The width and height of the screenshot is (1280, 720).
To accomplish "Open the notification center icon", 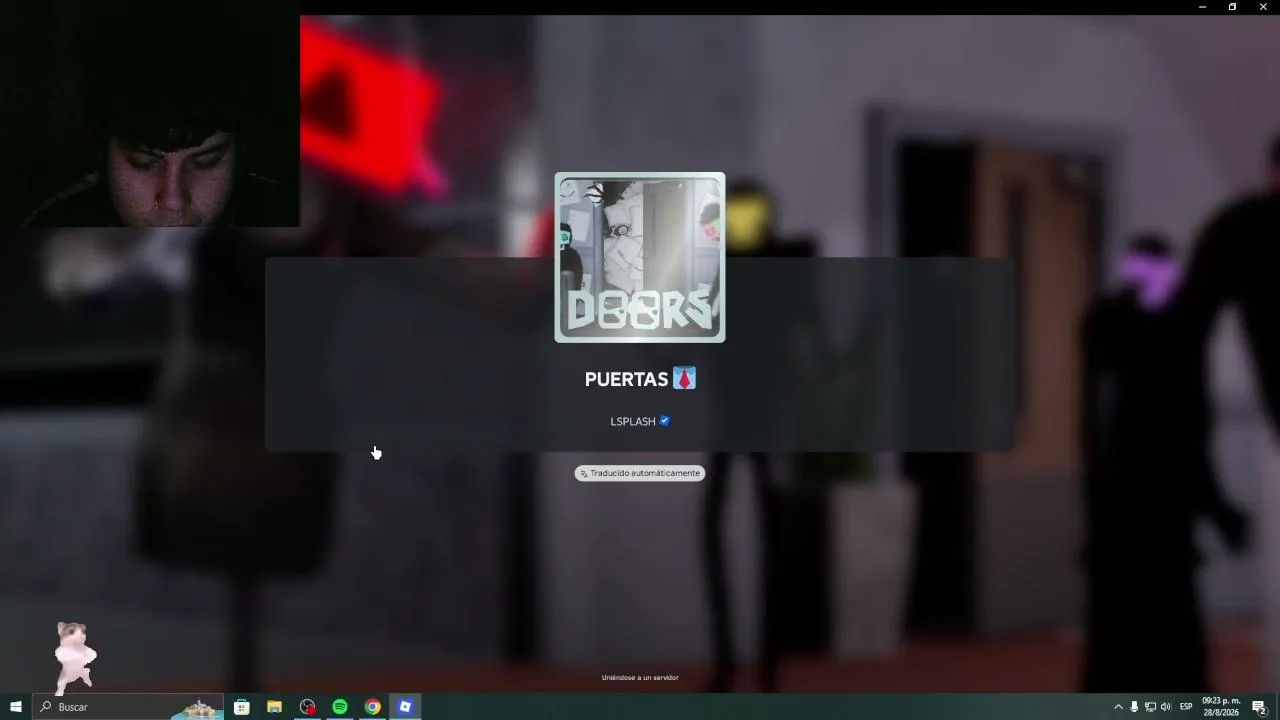I will click(x=1260, y=707).
